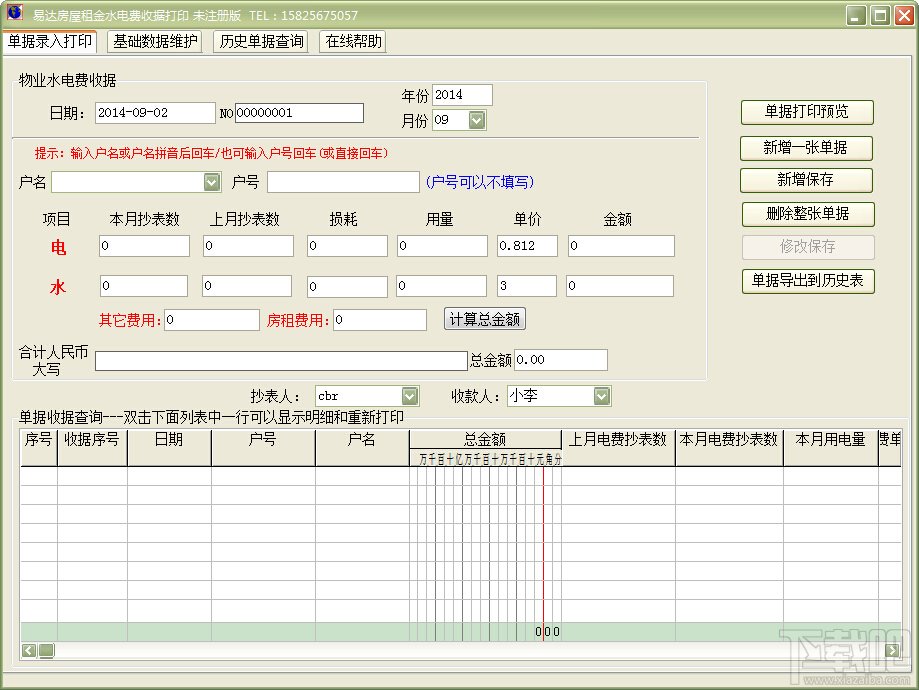Open the 抄表人 dropdown arrow

(x=410, y=396)
